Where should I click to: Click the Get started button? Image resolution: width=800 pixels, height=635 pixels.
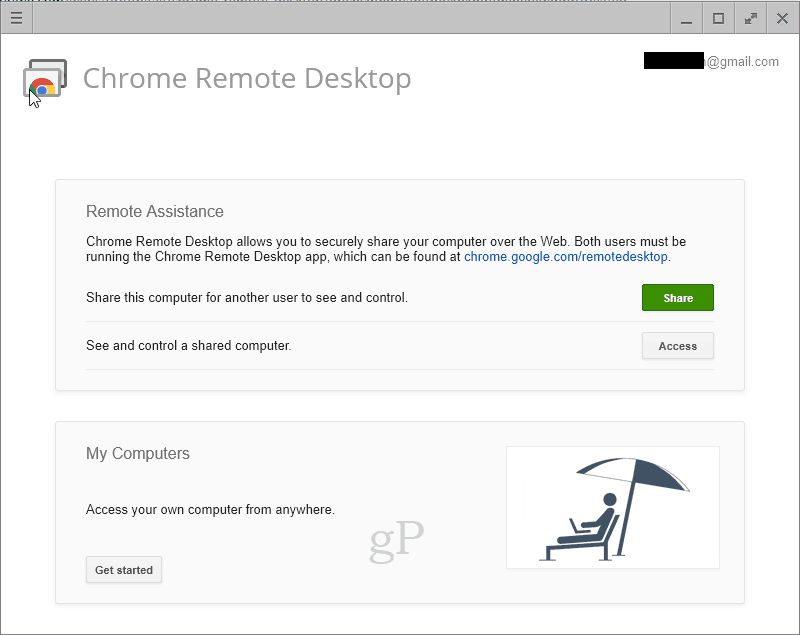click(124, 570)
